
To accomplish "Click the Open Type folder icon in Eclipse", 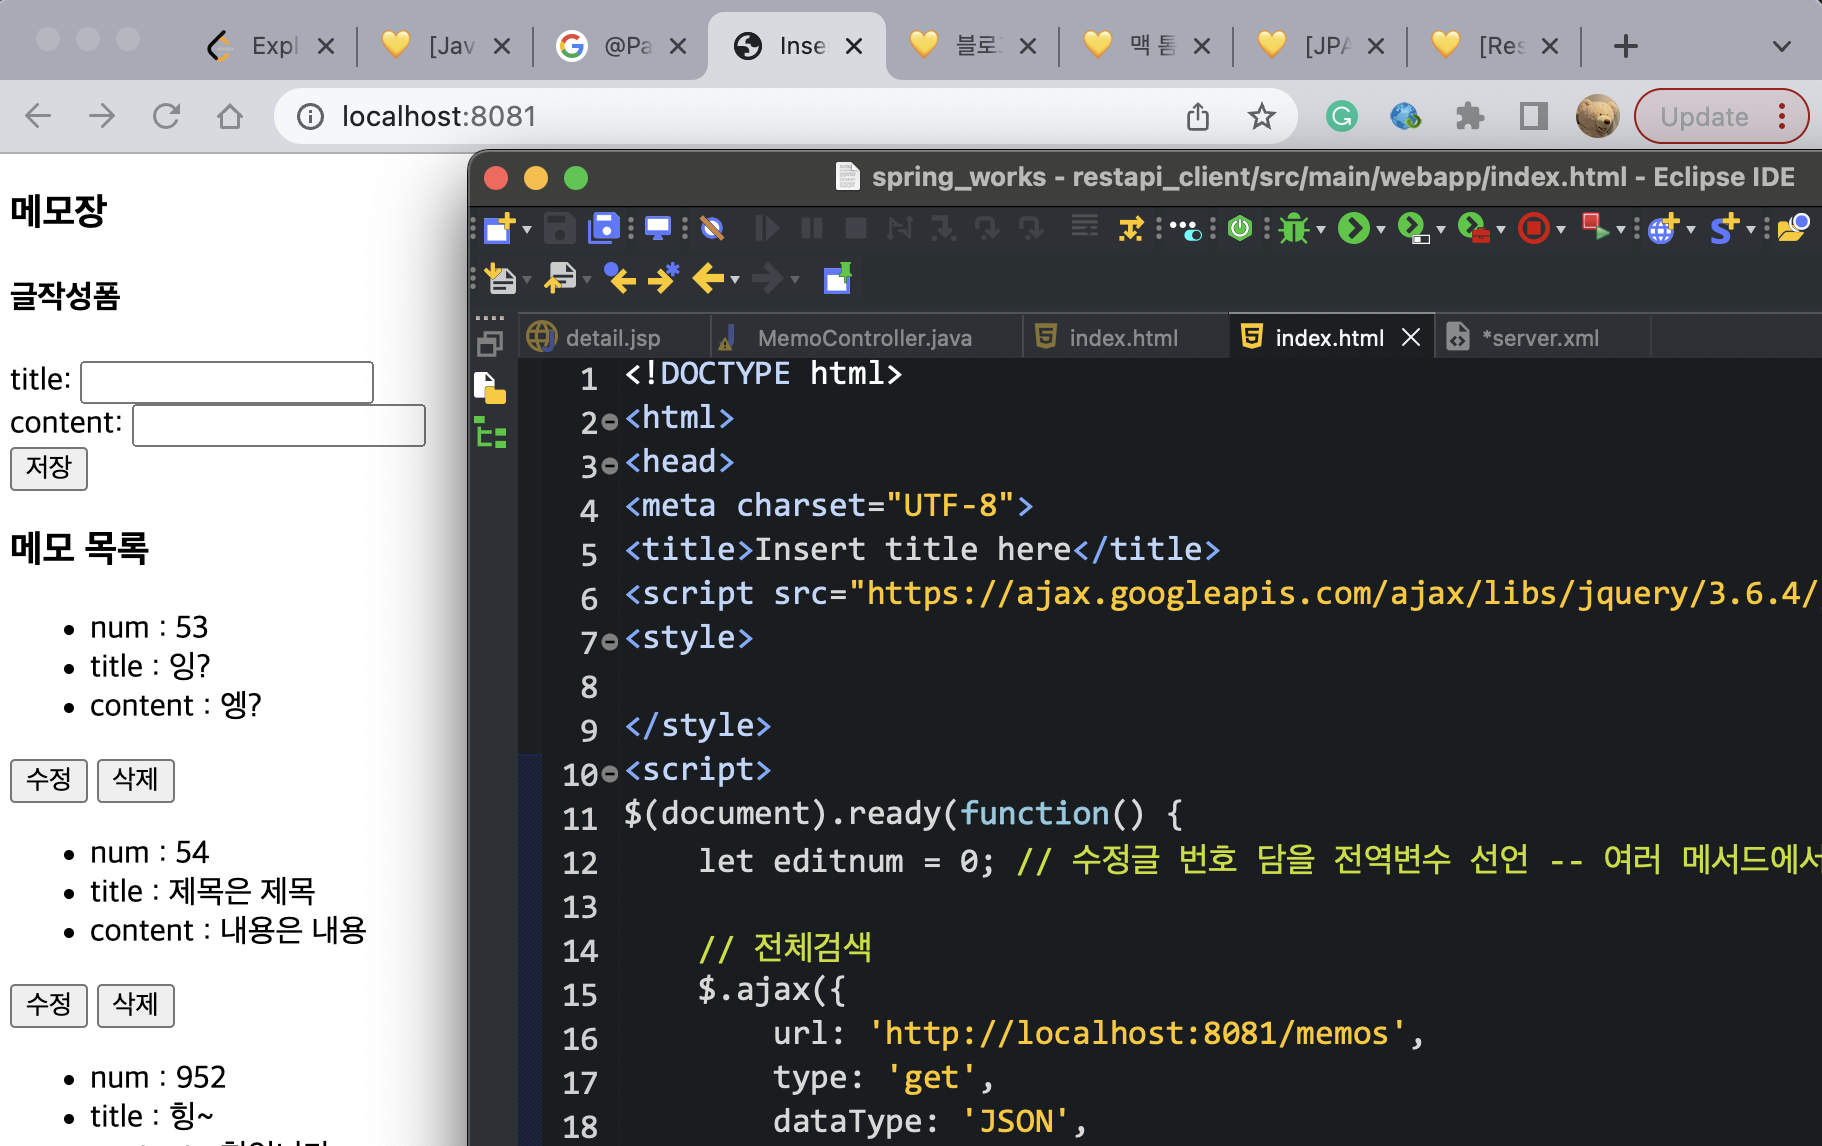I will pyautogui.click(x=1793, y=229).
